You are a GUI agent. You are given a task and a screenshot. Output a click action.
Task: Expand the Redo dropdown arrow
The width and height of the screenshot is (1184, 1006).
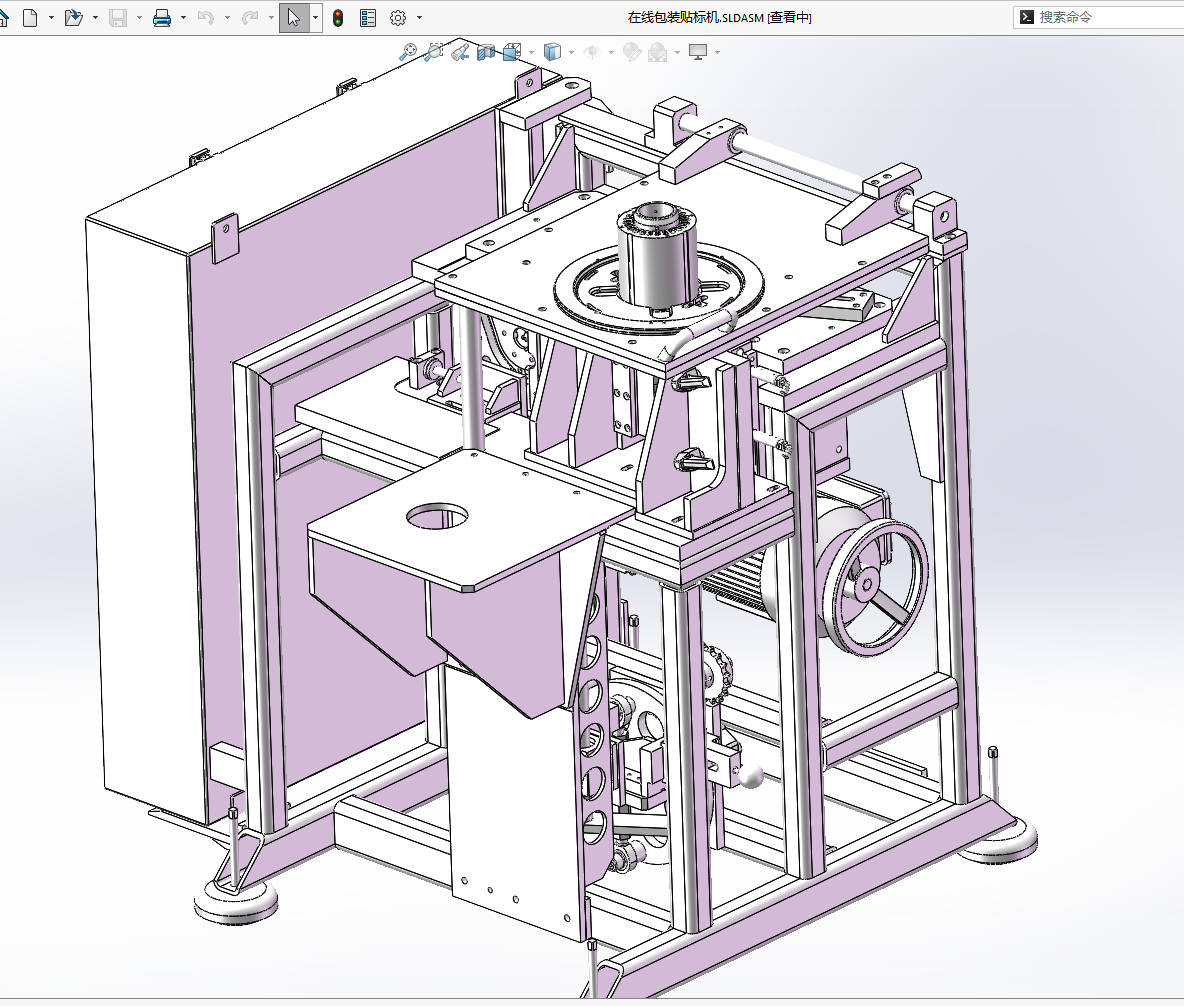tap(271, 17)
